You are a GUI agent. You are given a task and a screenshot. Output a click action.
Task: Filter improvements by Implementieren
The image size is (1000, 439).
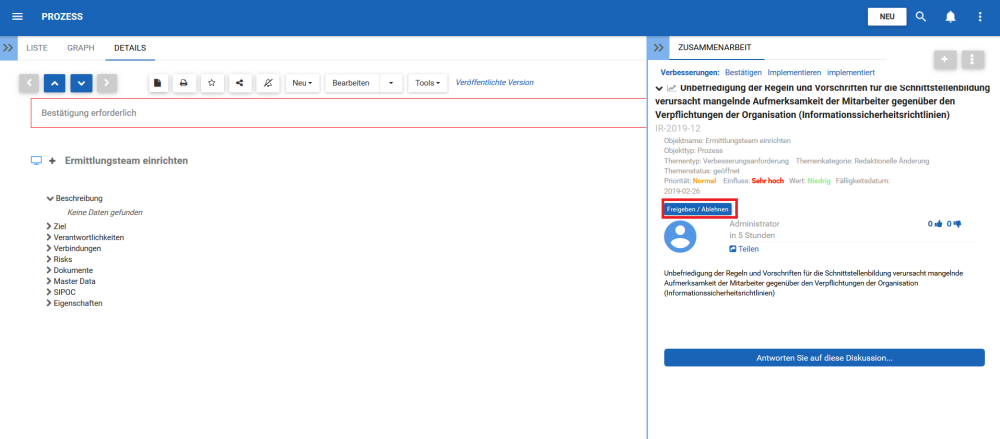click(794, 73)
